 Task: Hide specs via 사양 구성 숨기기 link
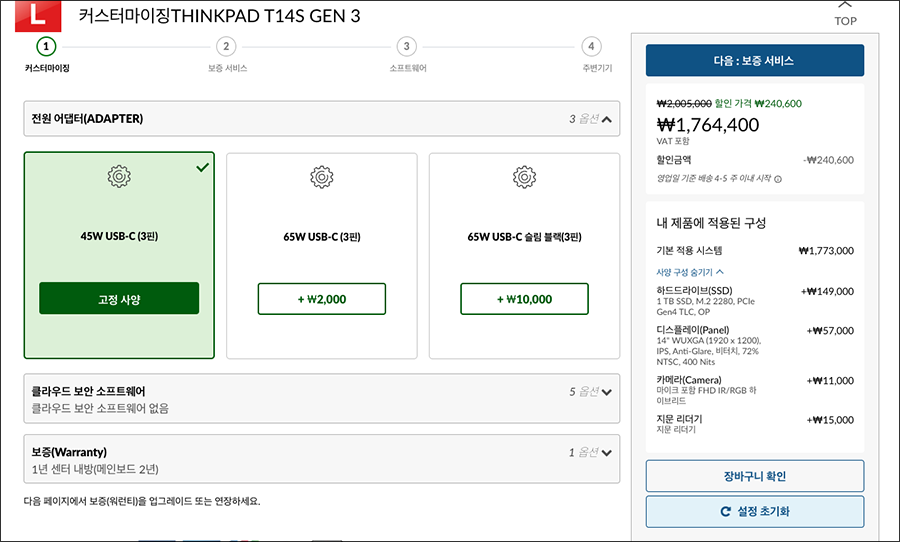point(690,272)
